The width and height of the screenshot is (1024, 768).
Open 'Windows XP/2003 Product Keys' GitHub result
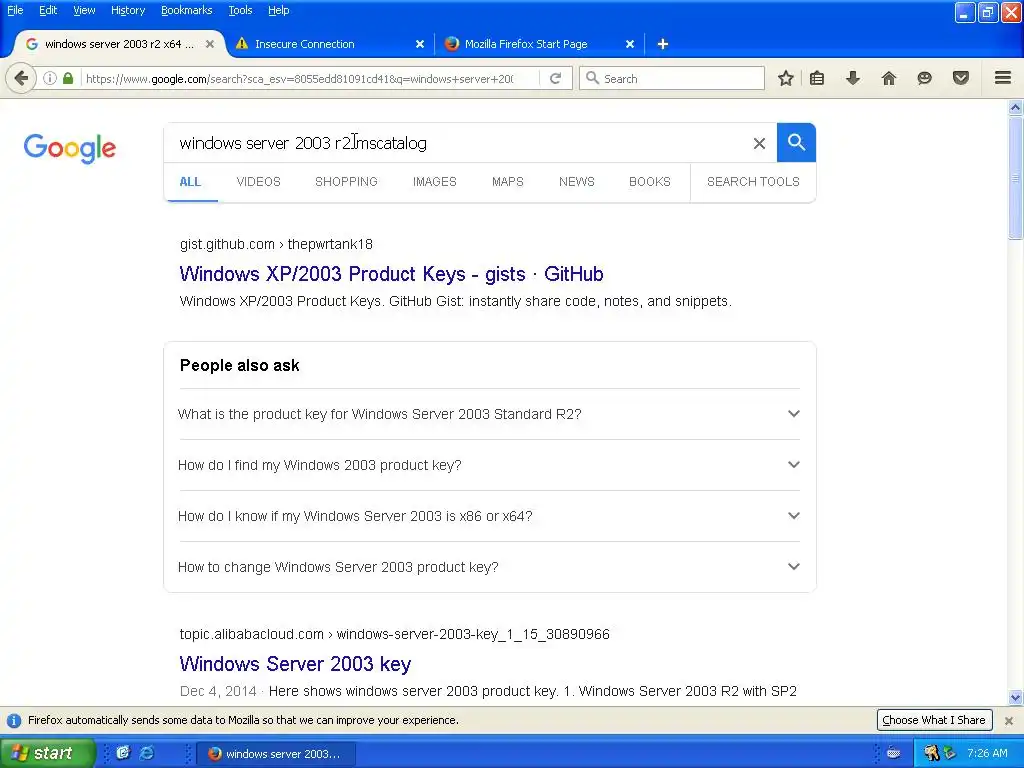coord(391,274)
